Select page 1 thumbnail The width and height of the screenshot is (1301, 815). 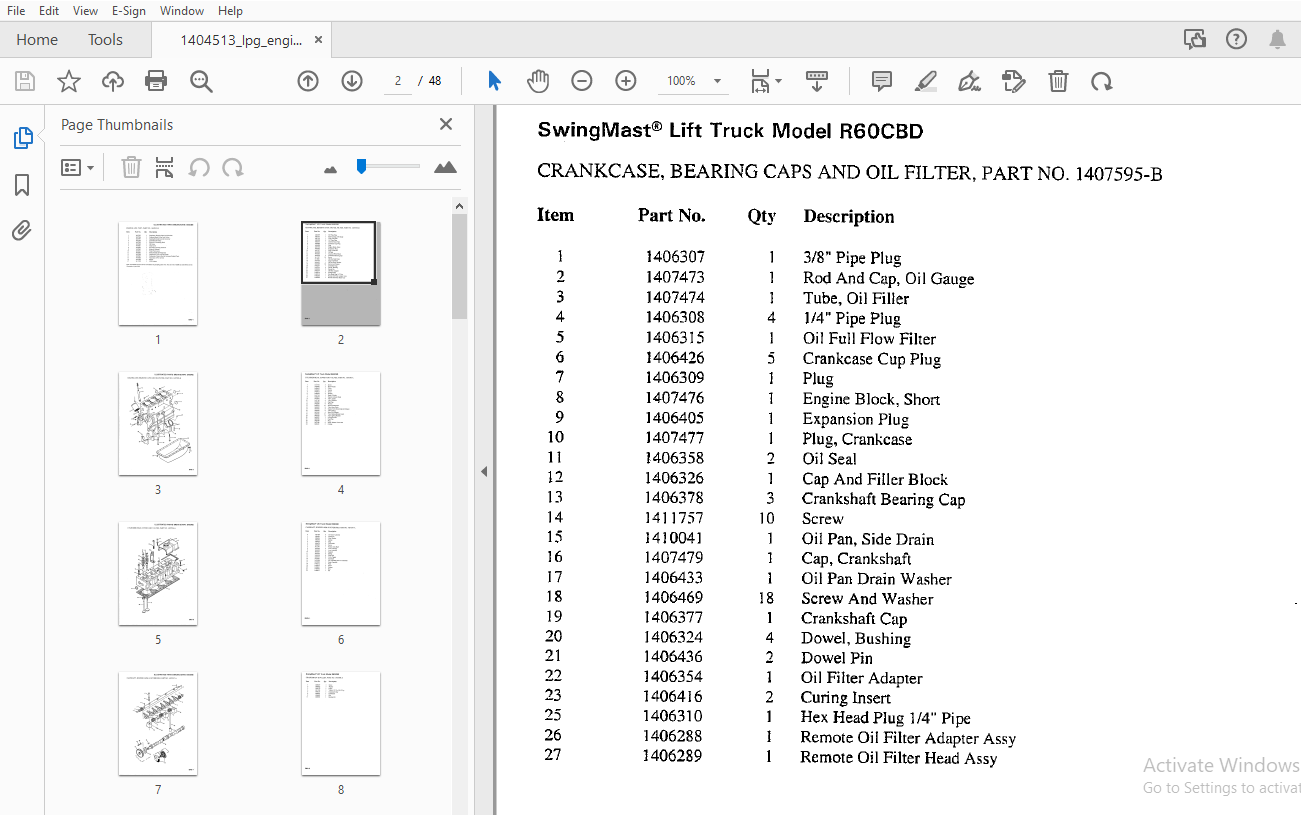(158, 273)
